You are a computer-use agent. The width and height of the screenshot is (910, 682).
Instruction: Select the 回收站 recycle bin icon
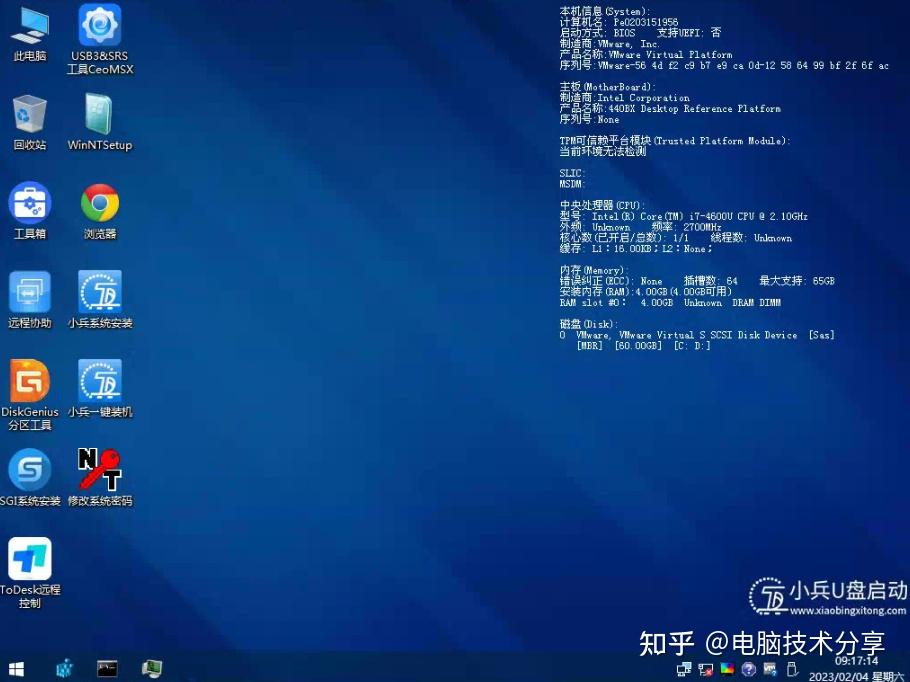(x=30, y=122)
